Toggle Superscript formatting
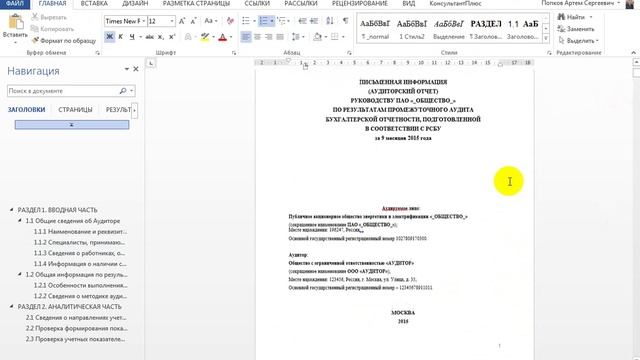 172,37
